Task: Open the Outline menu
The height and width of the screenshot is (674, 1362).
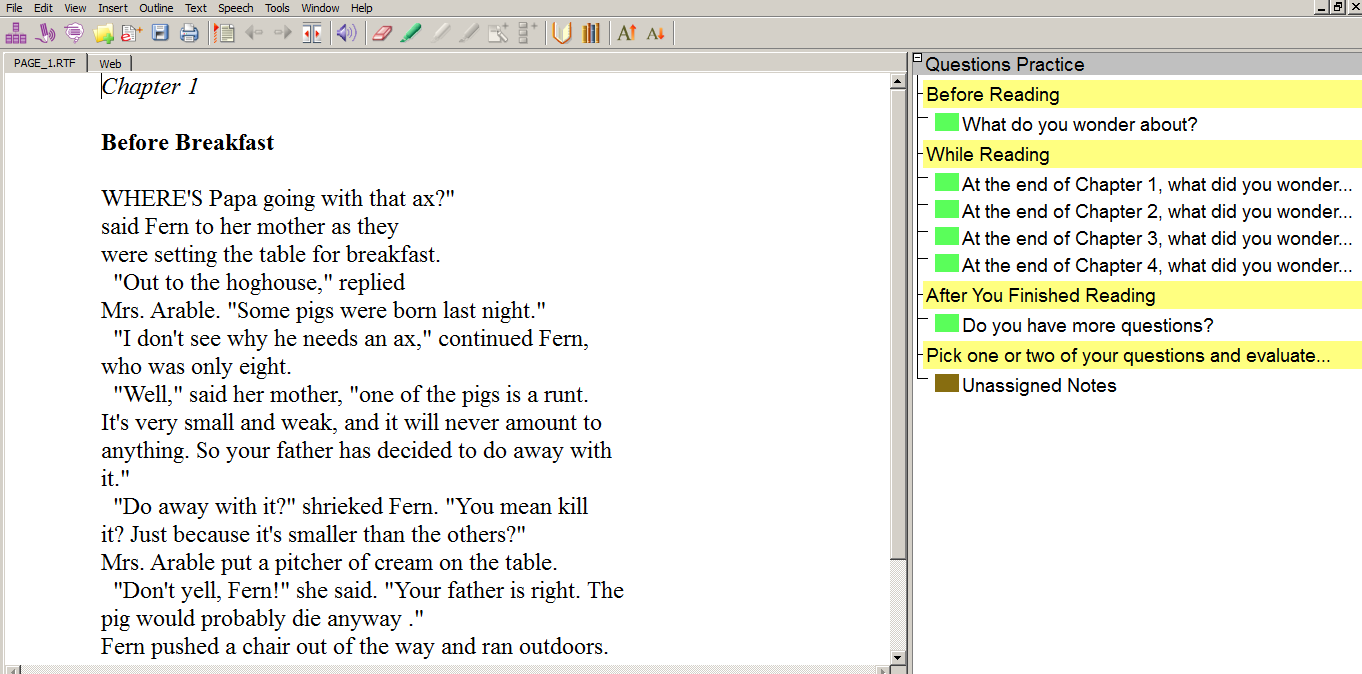Action: [157, 8]
